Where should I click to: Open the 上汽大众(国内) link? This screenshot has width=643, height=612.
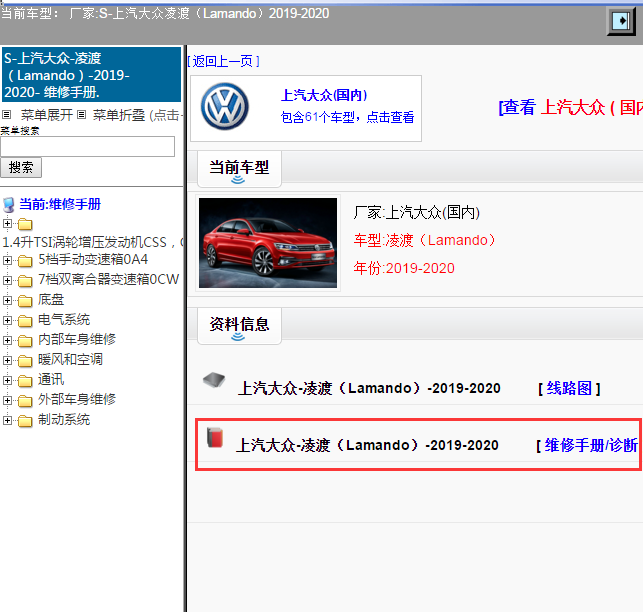324,95
